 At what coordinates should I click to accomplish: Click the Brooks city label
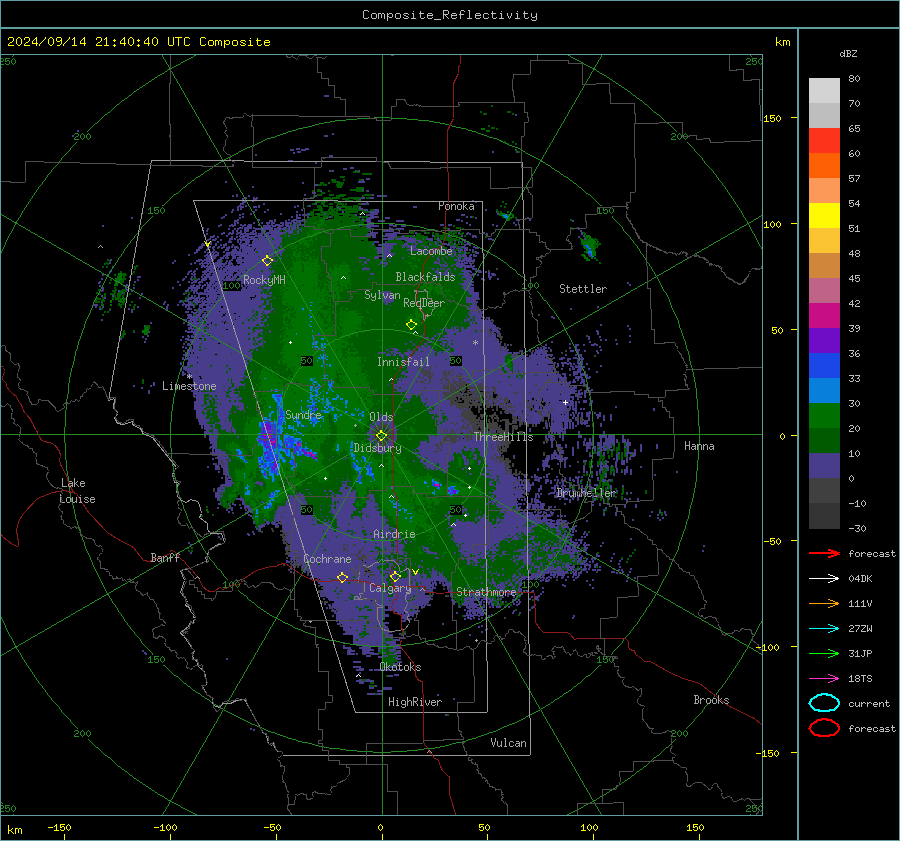tap(711, 700)
